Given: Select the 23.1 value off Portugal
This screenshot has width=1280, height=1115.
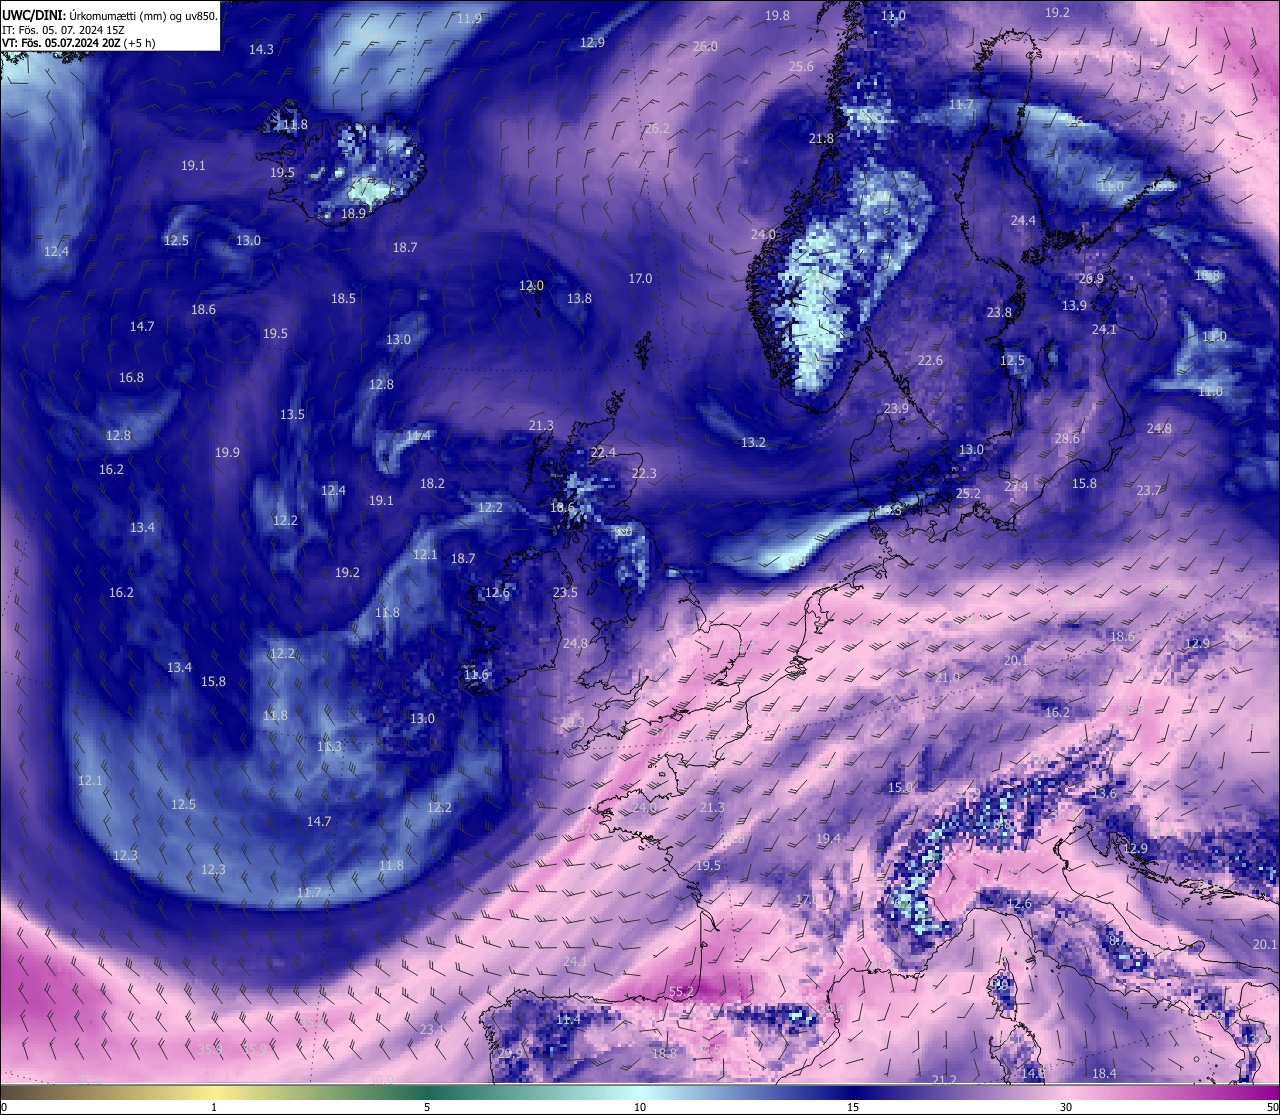Looking at the screenshot, I should tap(432, 1029).
